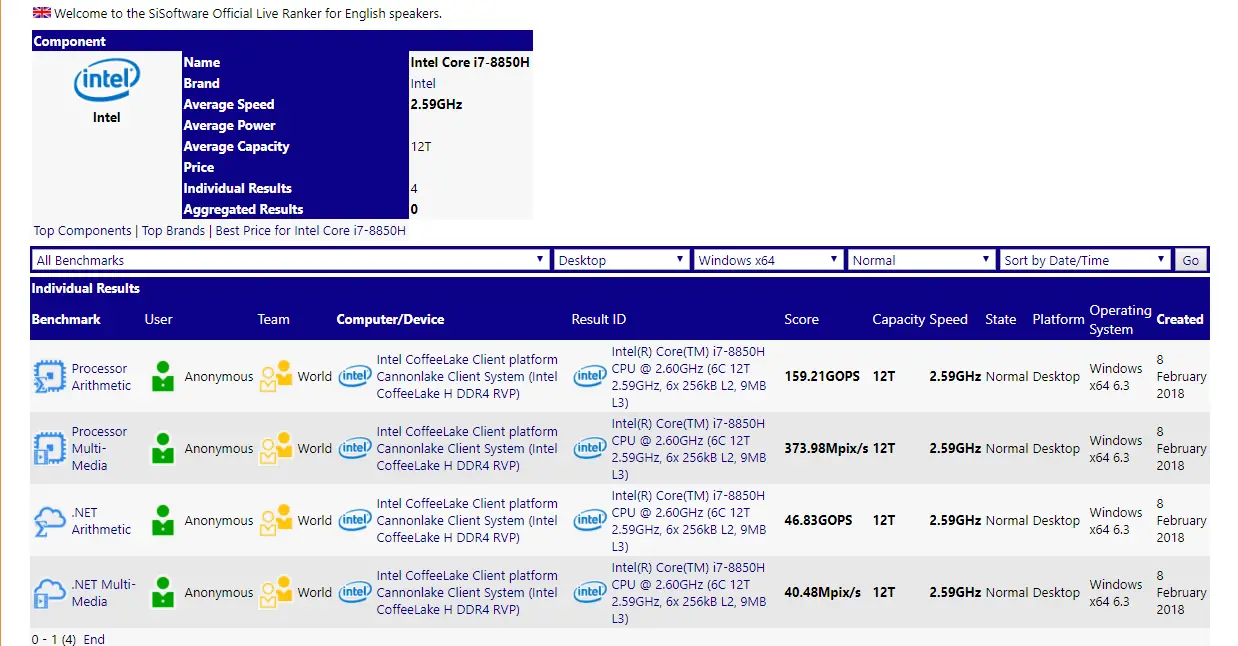Image resolution: width=1238 pixels, height=646 pixels.
Task: Click Intel device logo in .NET Multi-Media row
Action: click(355, 593)
